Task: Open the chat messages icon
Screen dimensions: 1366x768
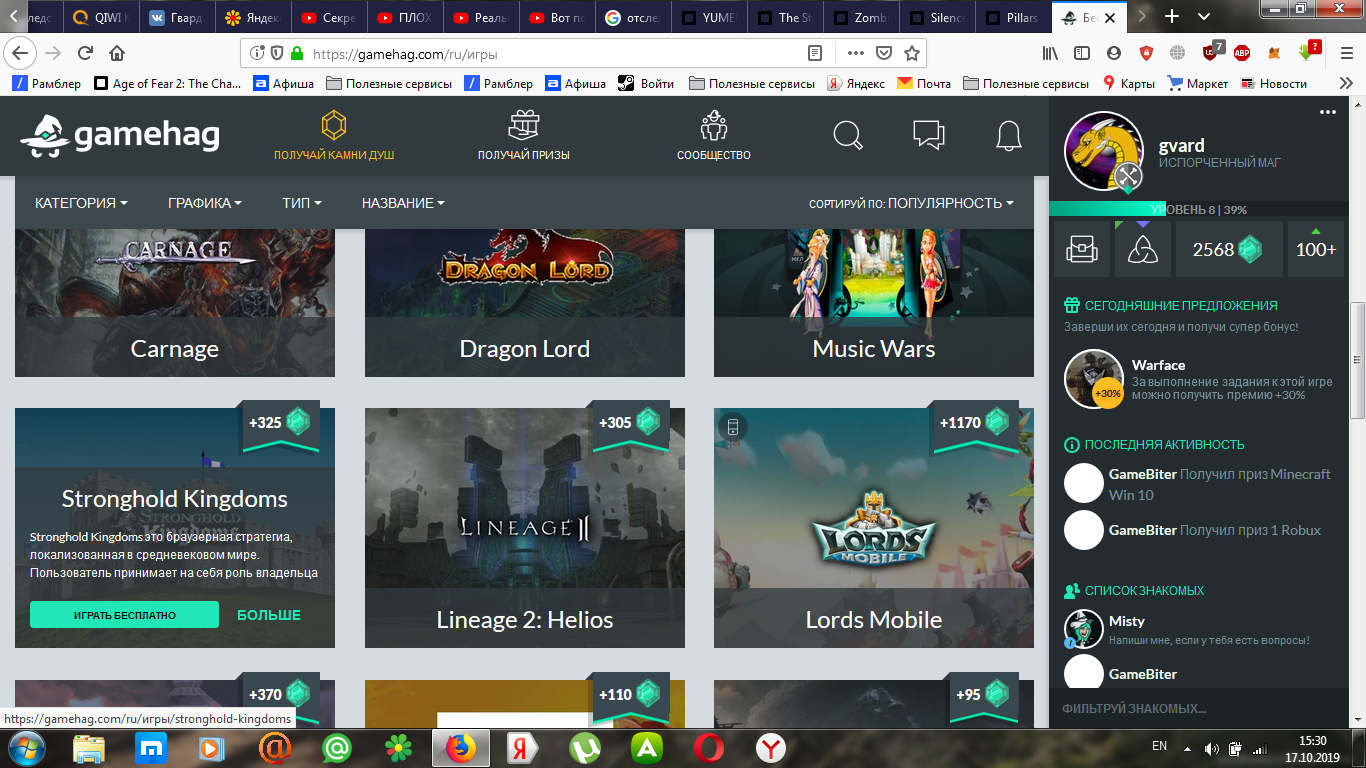Action: pos(928,135)
